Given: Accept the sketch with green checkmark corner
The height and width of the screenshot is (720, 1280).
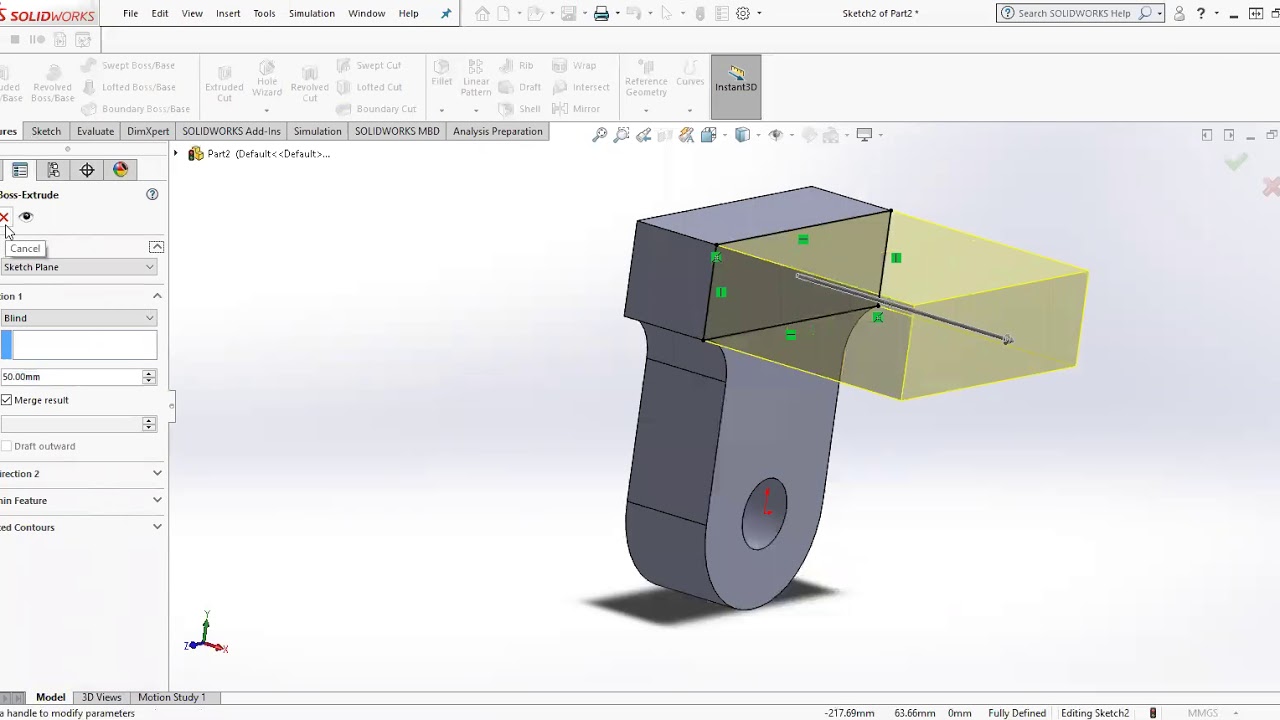Looking at the screenshot, I should click(1236, 162).
